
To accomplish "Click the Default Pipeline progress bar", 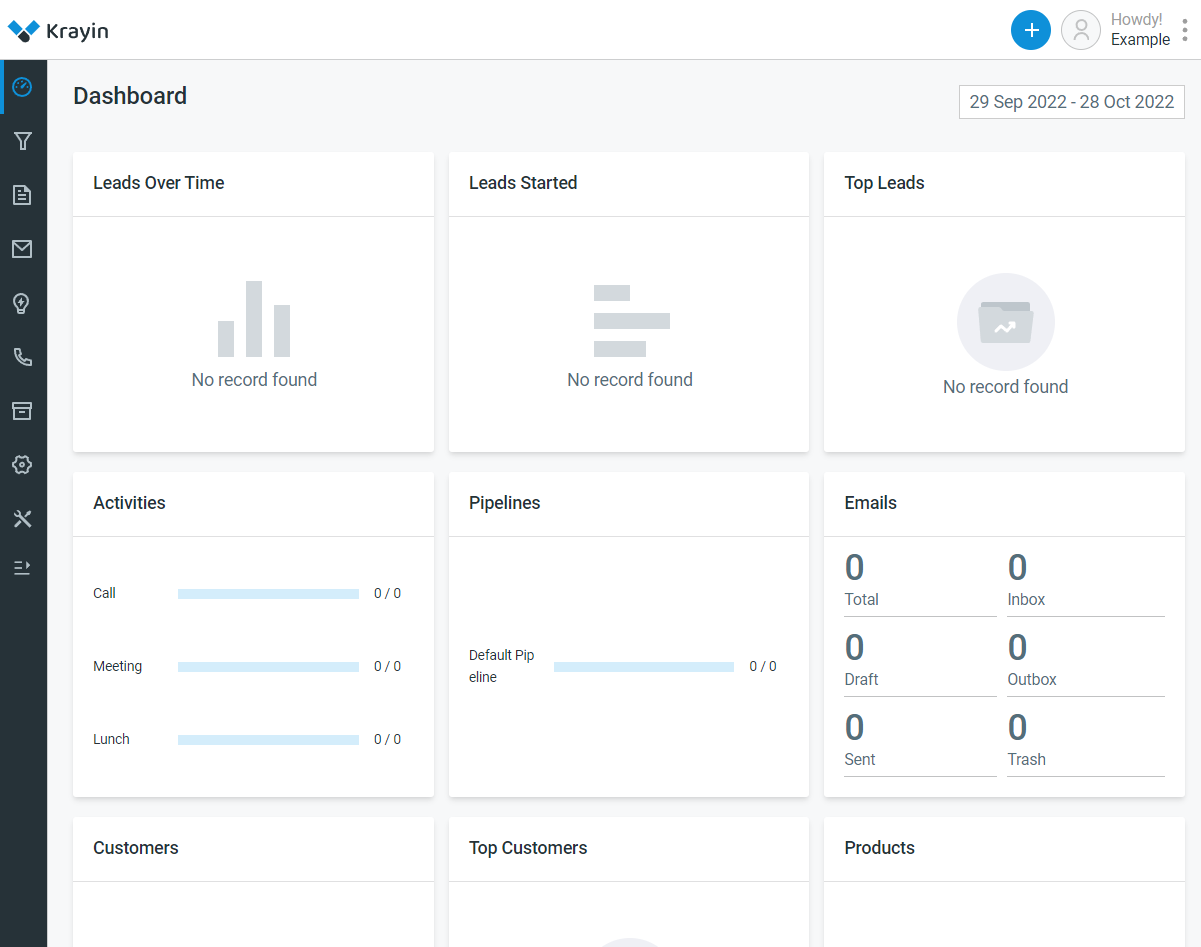I will tap(643, 667).
